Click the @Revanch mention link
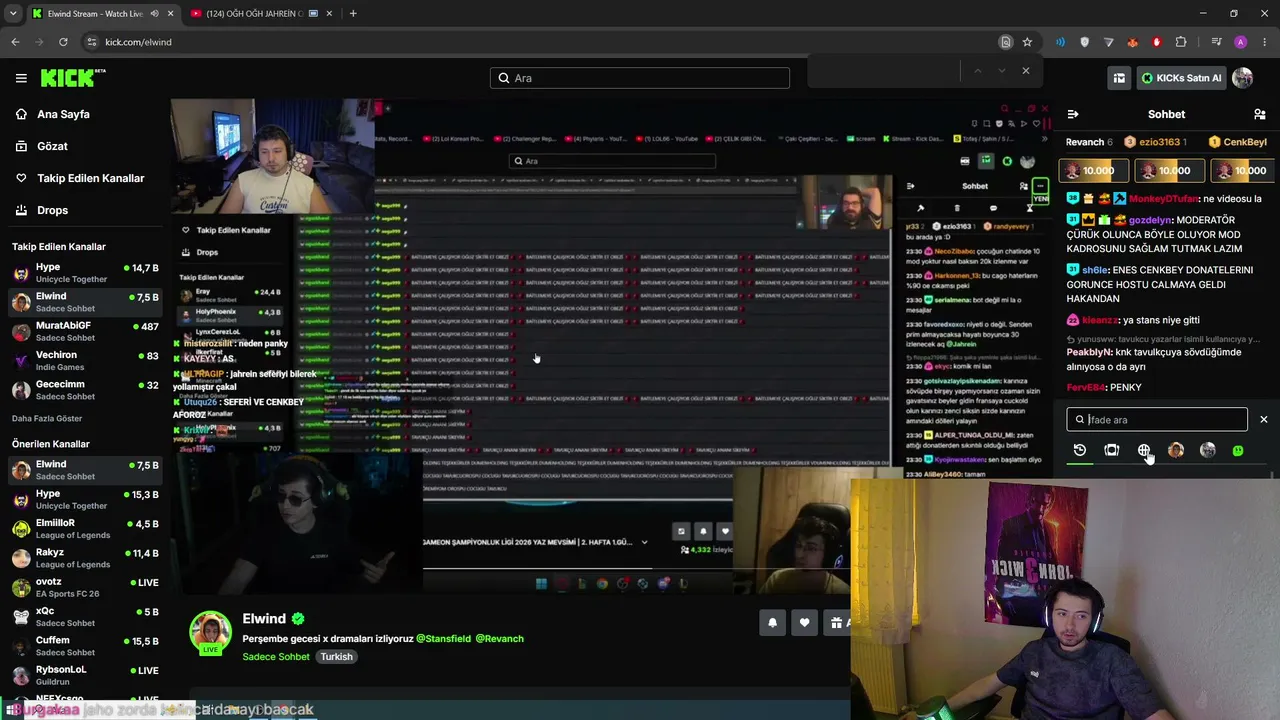 coord(499,638)
